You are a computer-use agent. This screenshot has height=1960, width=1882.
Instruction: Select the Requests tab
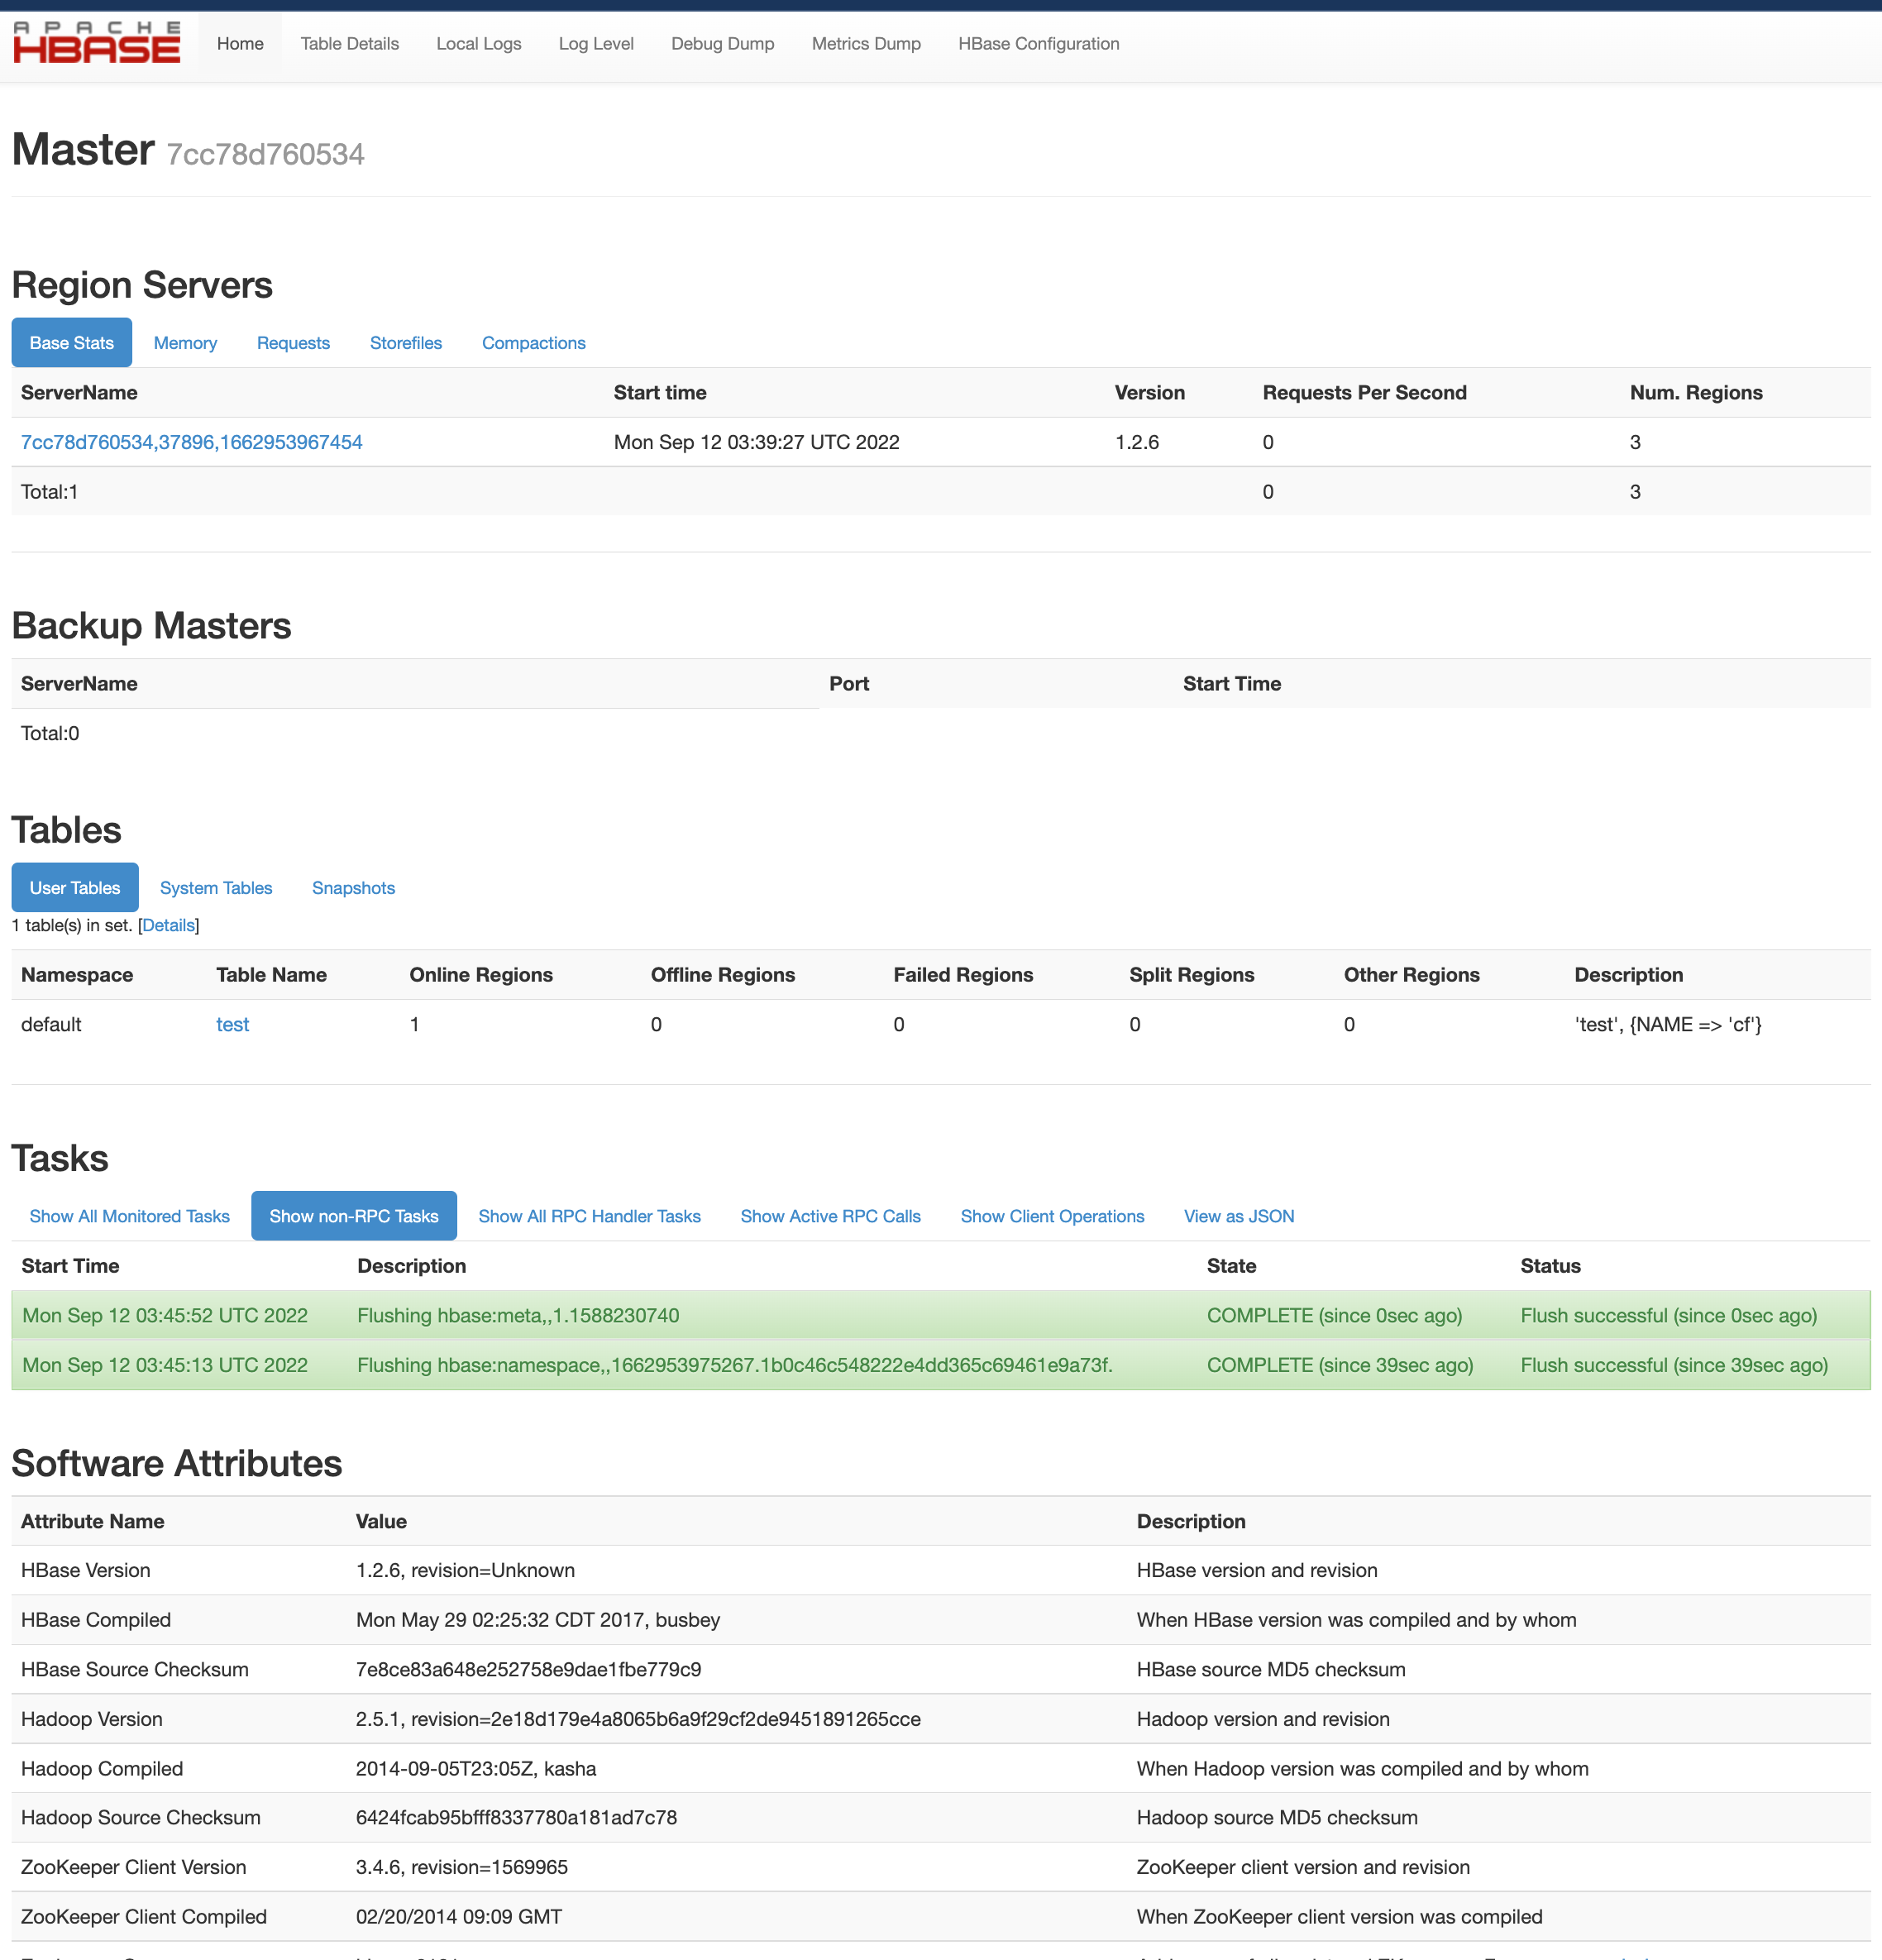tap(293, 343)
